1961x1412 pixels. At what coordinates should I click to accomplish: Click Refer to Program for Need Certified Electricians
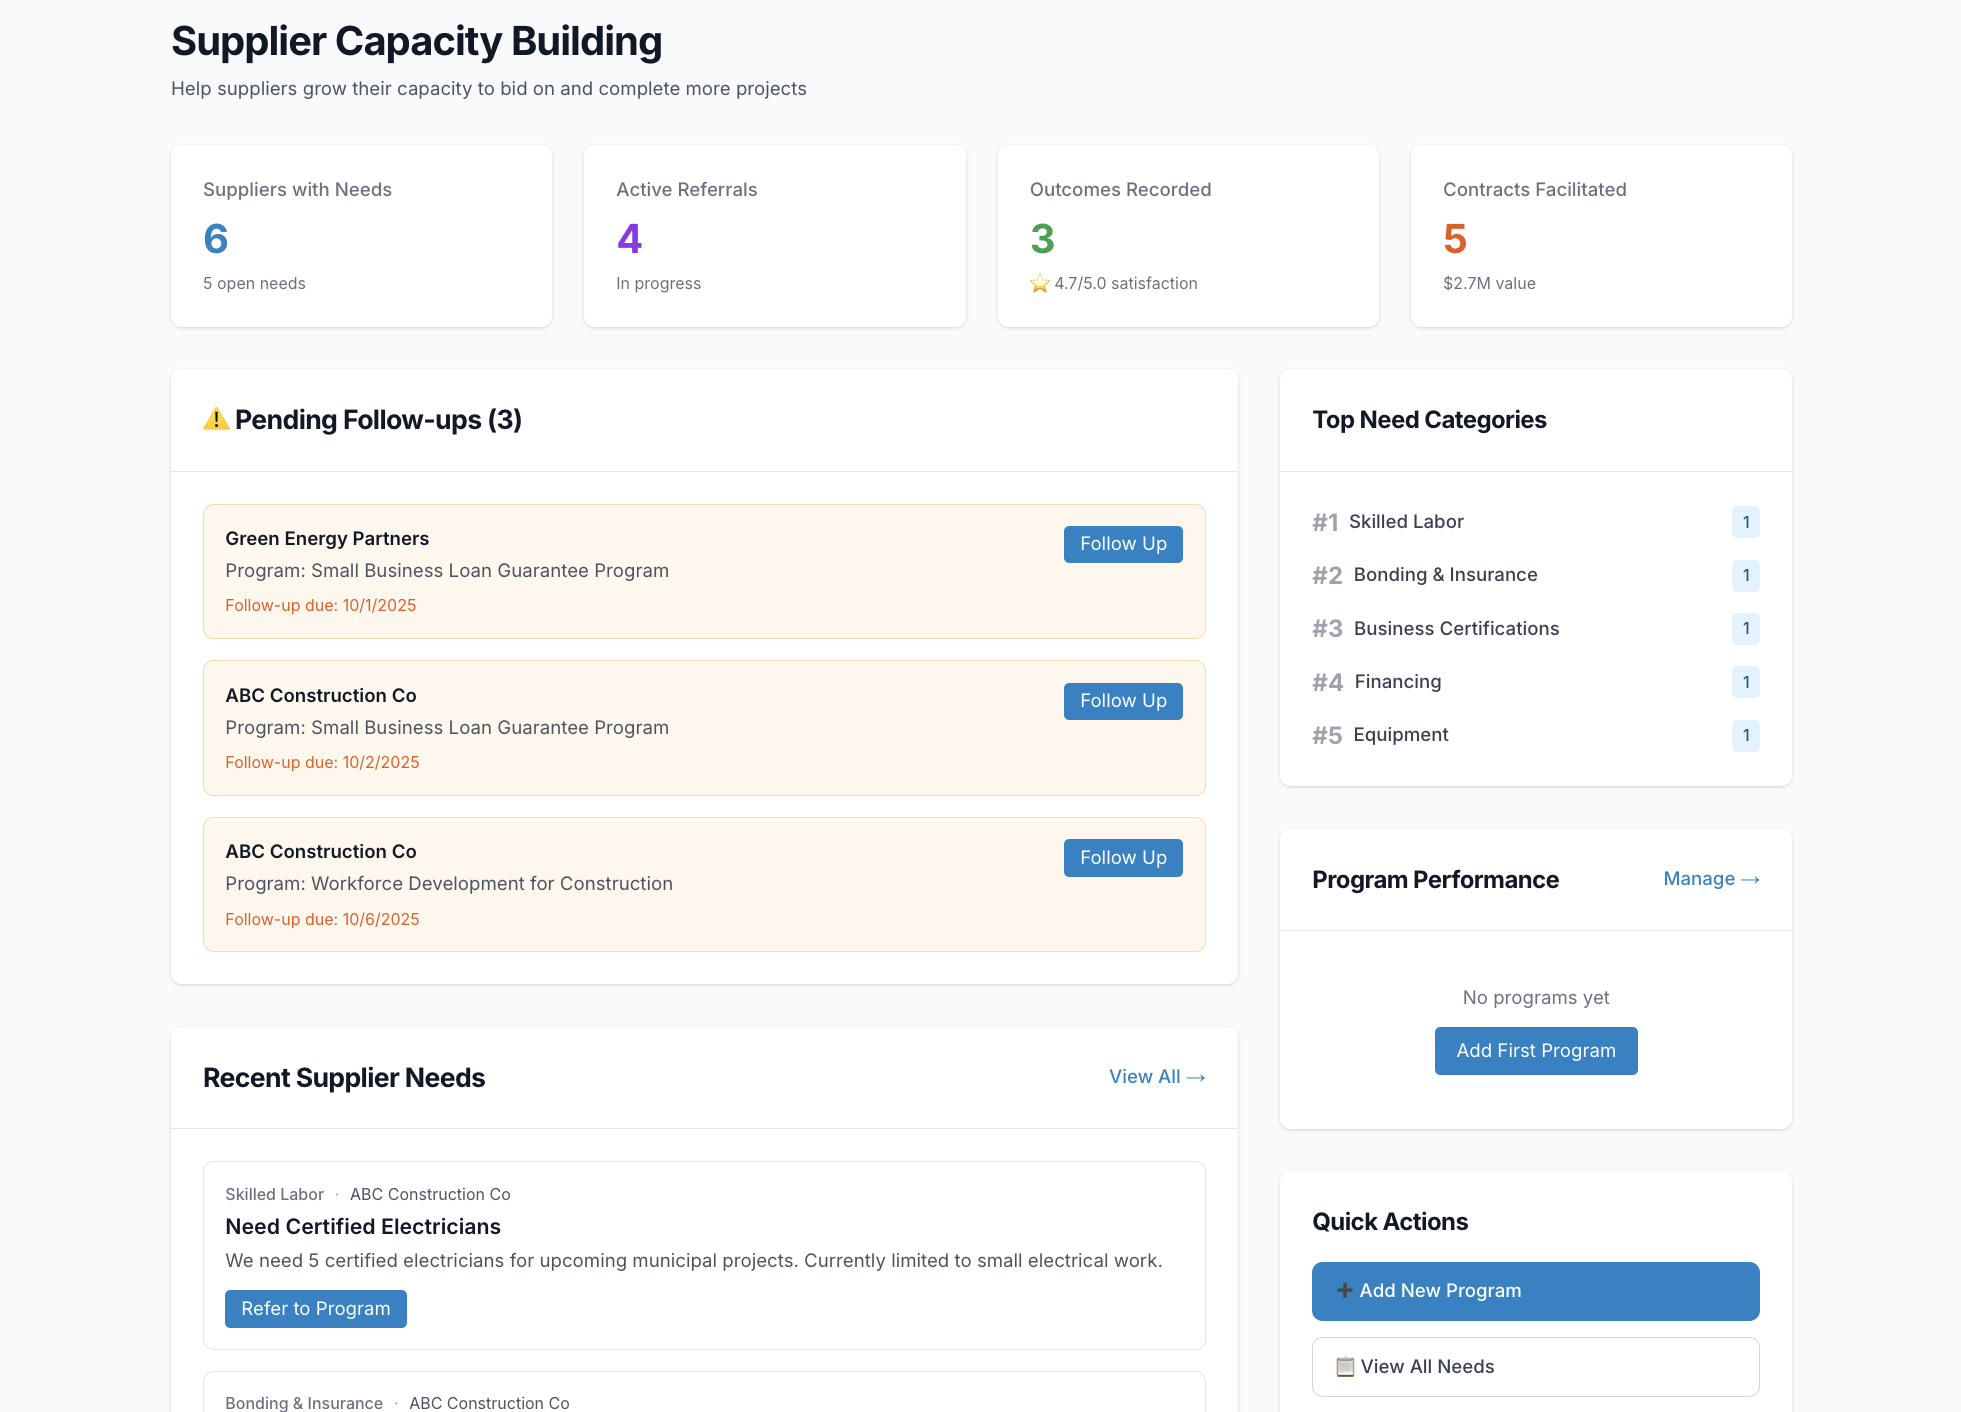coord(315,1308)
